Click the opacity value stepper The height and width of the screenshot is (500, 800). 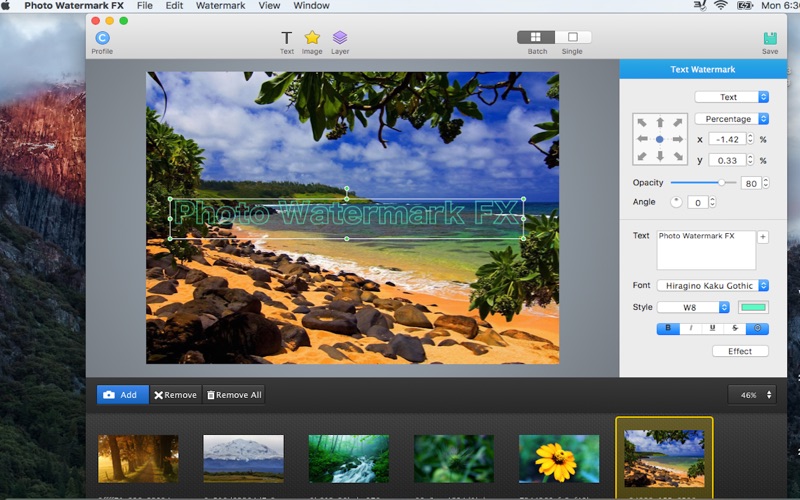[766, 183]
